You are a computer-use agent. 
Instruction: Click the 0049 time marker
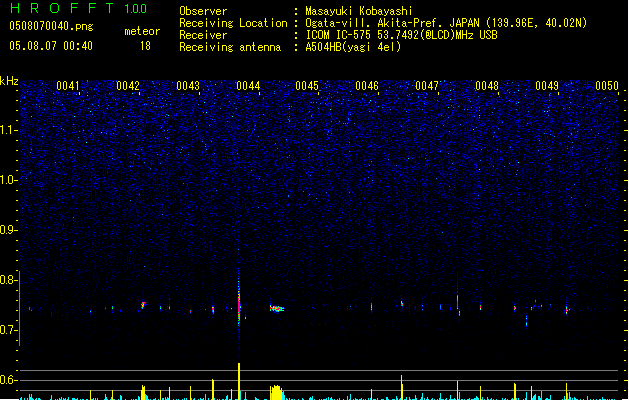point(547,86)
